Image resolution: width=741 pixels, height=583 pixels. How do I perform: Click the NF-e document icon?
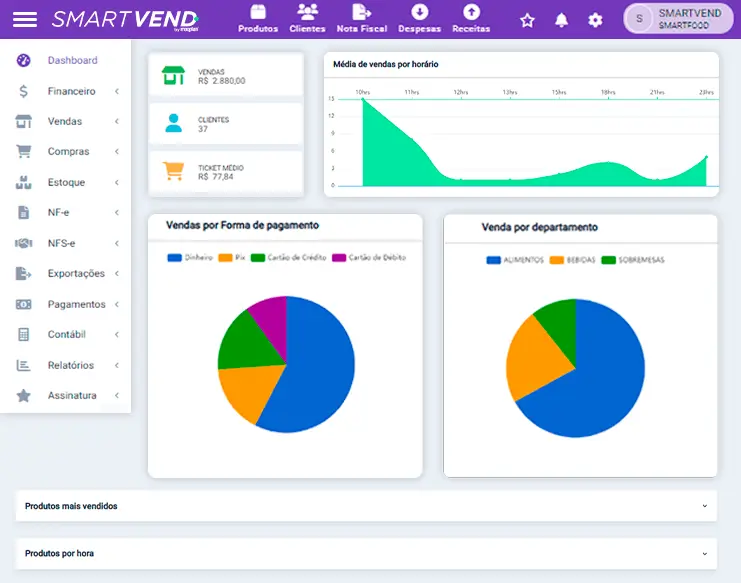(x=24, y=213)
